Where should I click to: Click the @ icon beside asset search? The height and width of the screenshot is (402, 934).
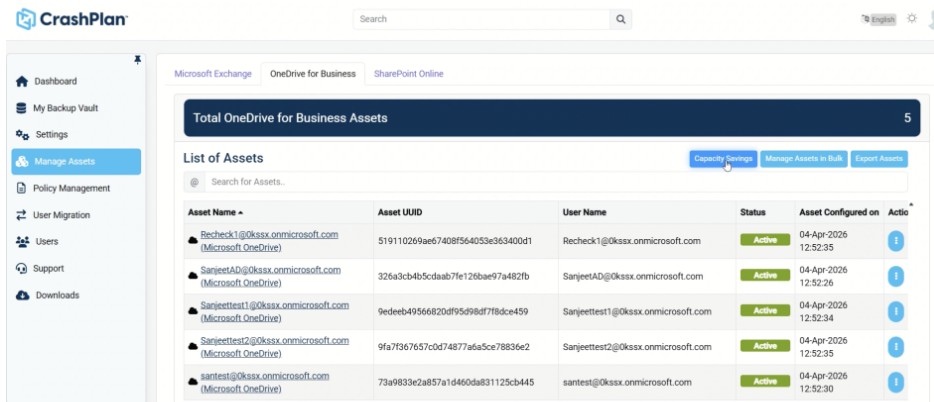pyautogui.click(x=194, y=182)
